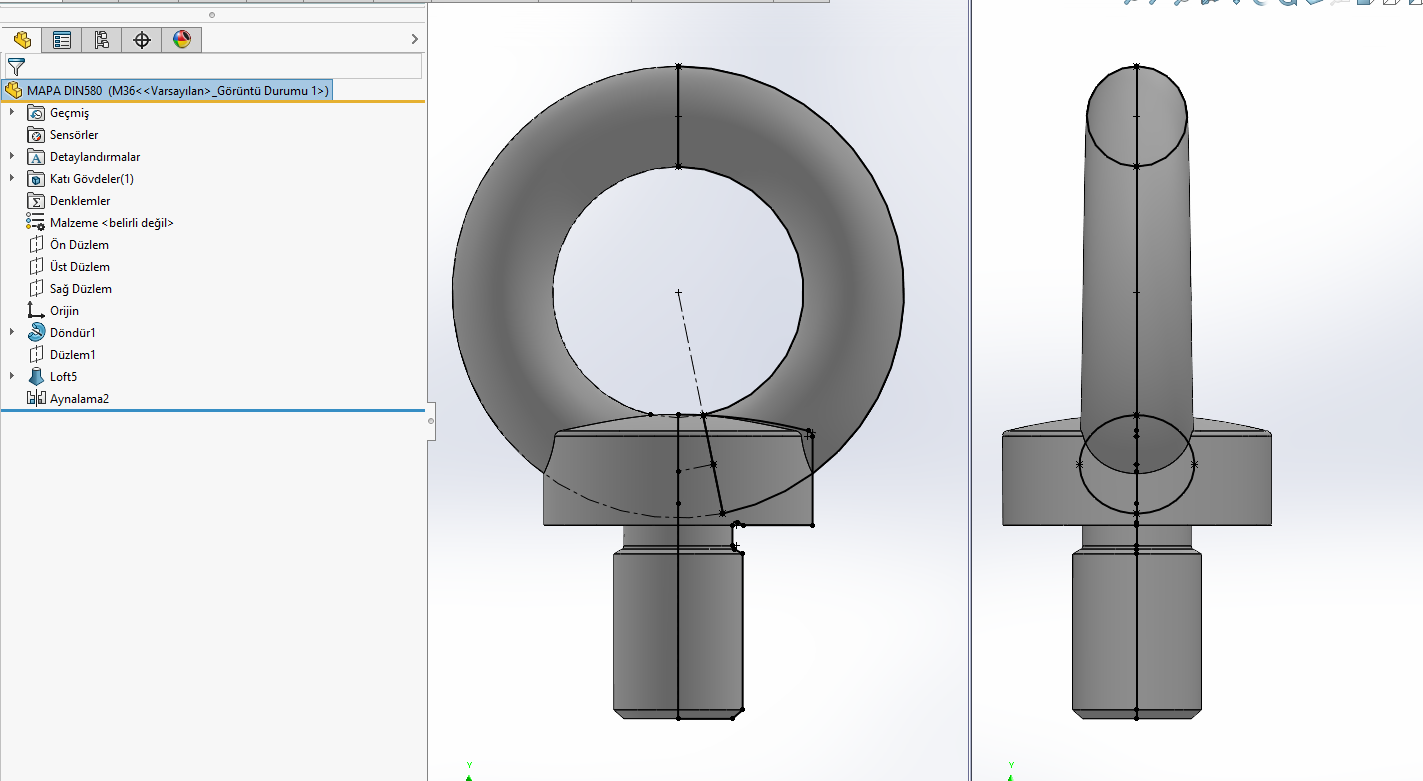Click the Loft5 feature icon
The image size is (1423, 781).
pyautogui.click(x=36, y=377)
